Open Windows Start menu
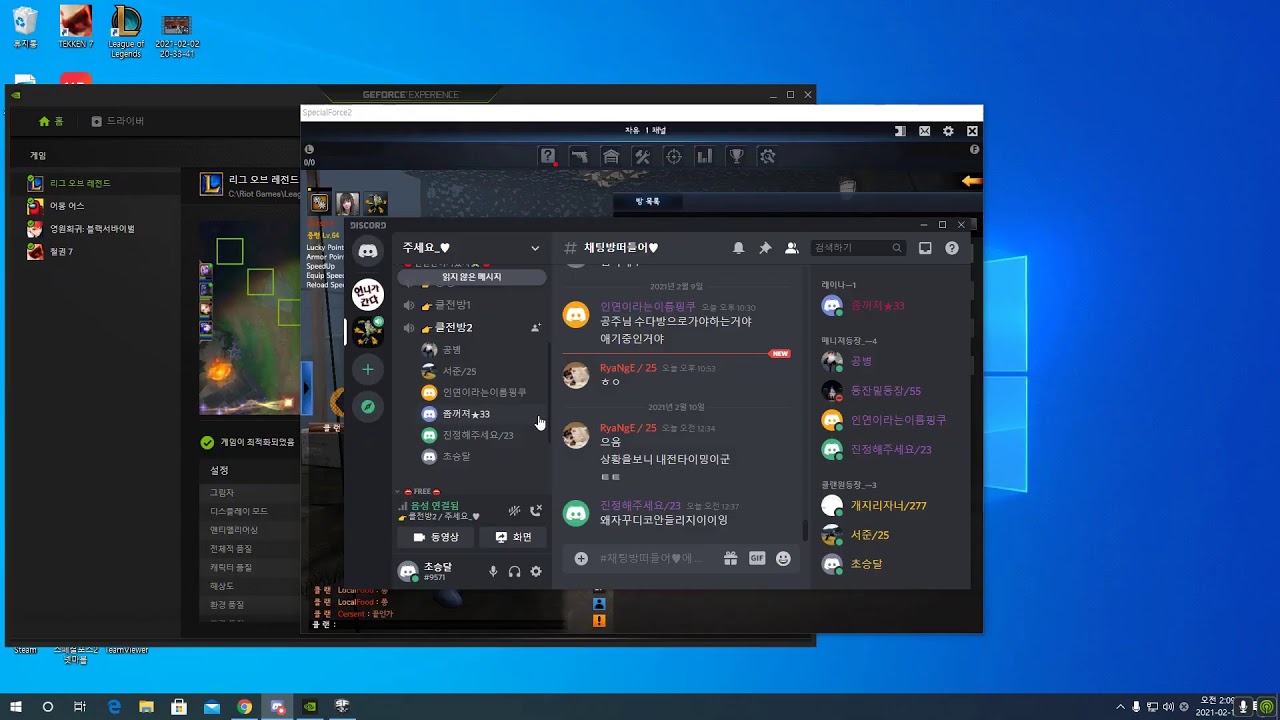Image resolution: width=1280 pixels, height=720 pixels. tap(16, 707)
